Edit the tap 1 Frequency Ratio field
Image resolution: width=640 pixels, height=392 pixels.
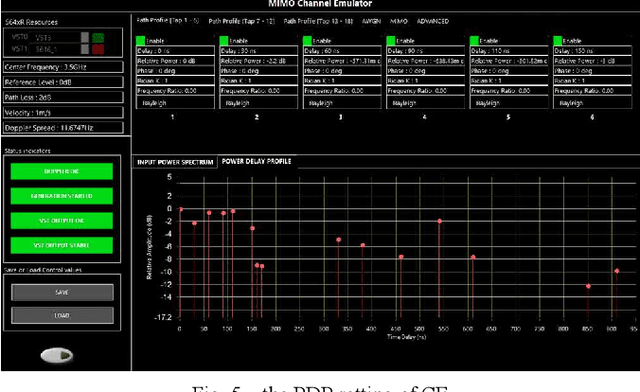click(x=175, y=91)
